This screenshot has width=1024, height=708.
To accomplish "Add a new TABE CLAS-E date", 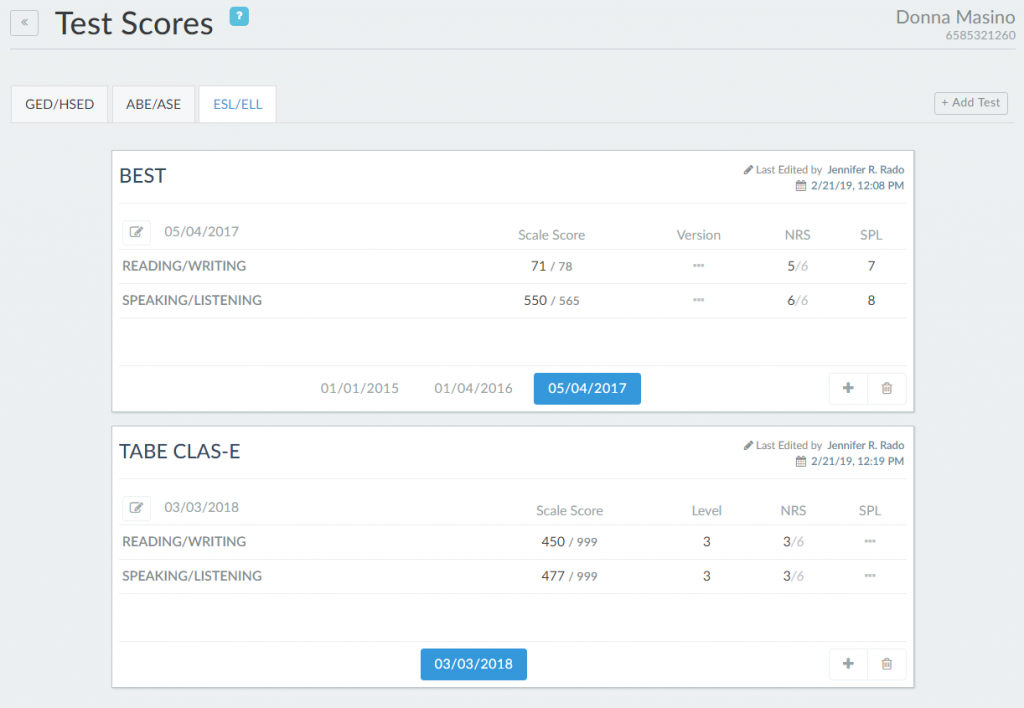I will (x=848, y=664).
